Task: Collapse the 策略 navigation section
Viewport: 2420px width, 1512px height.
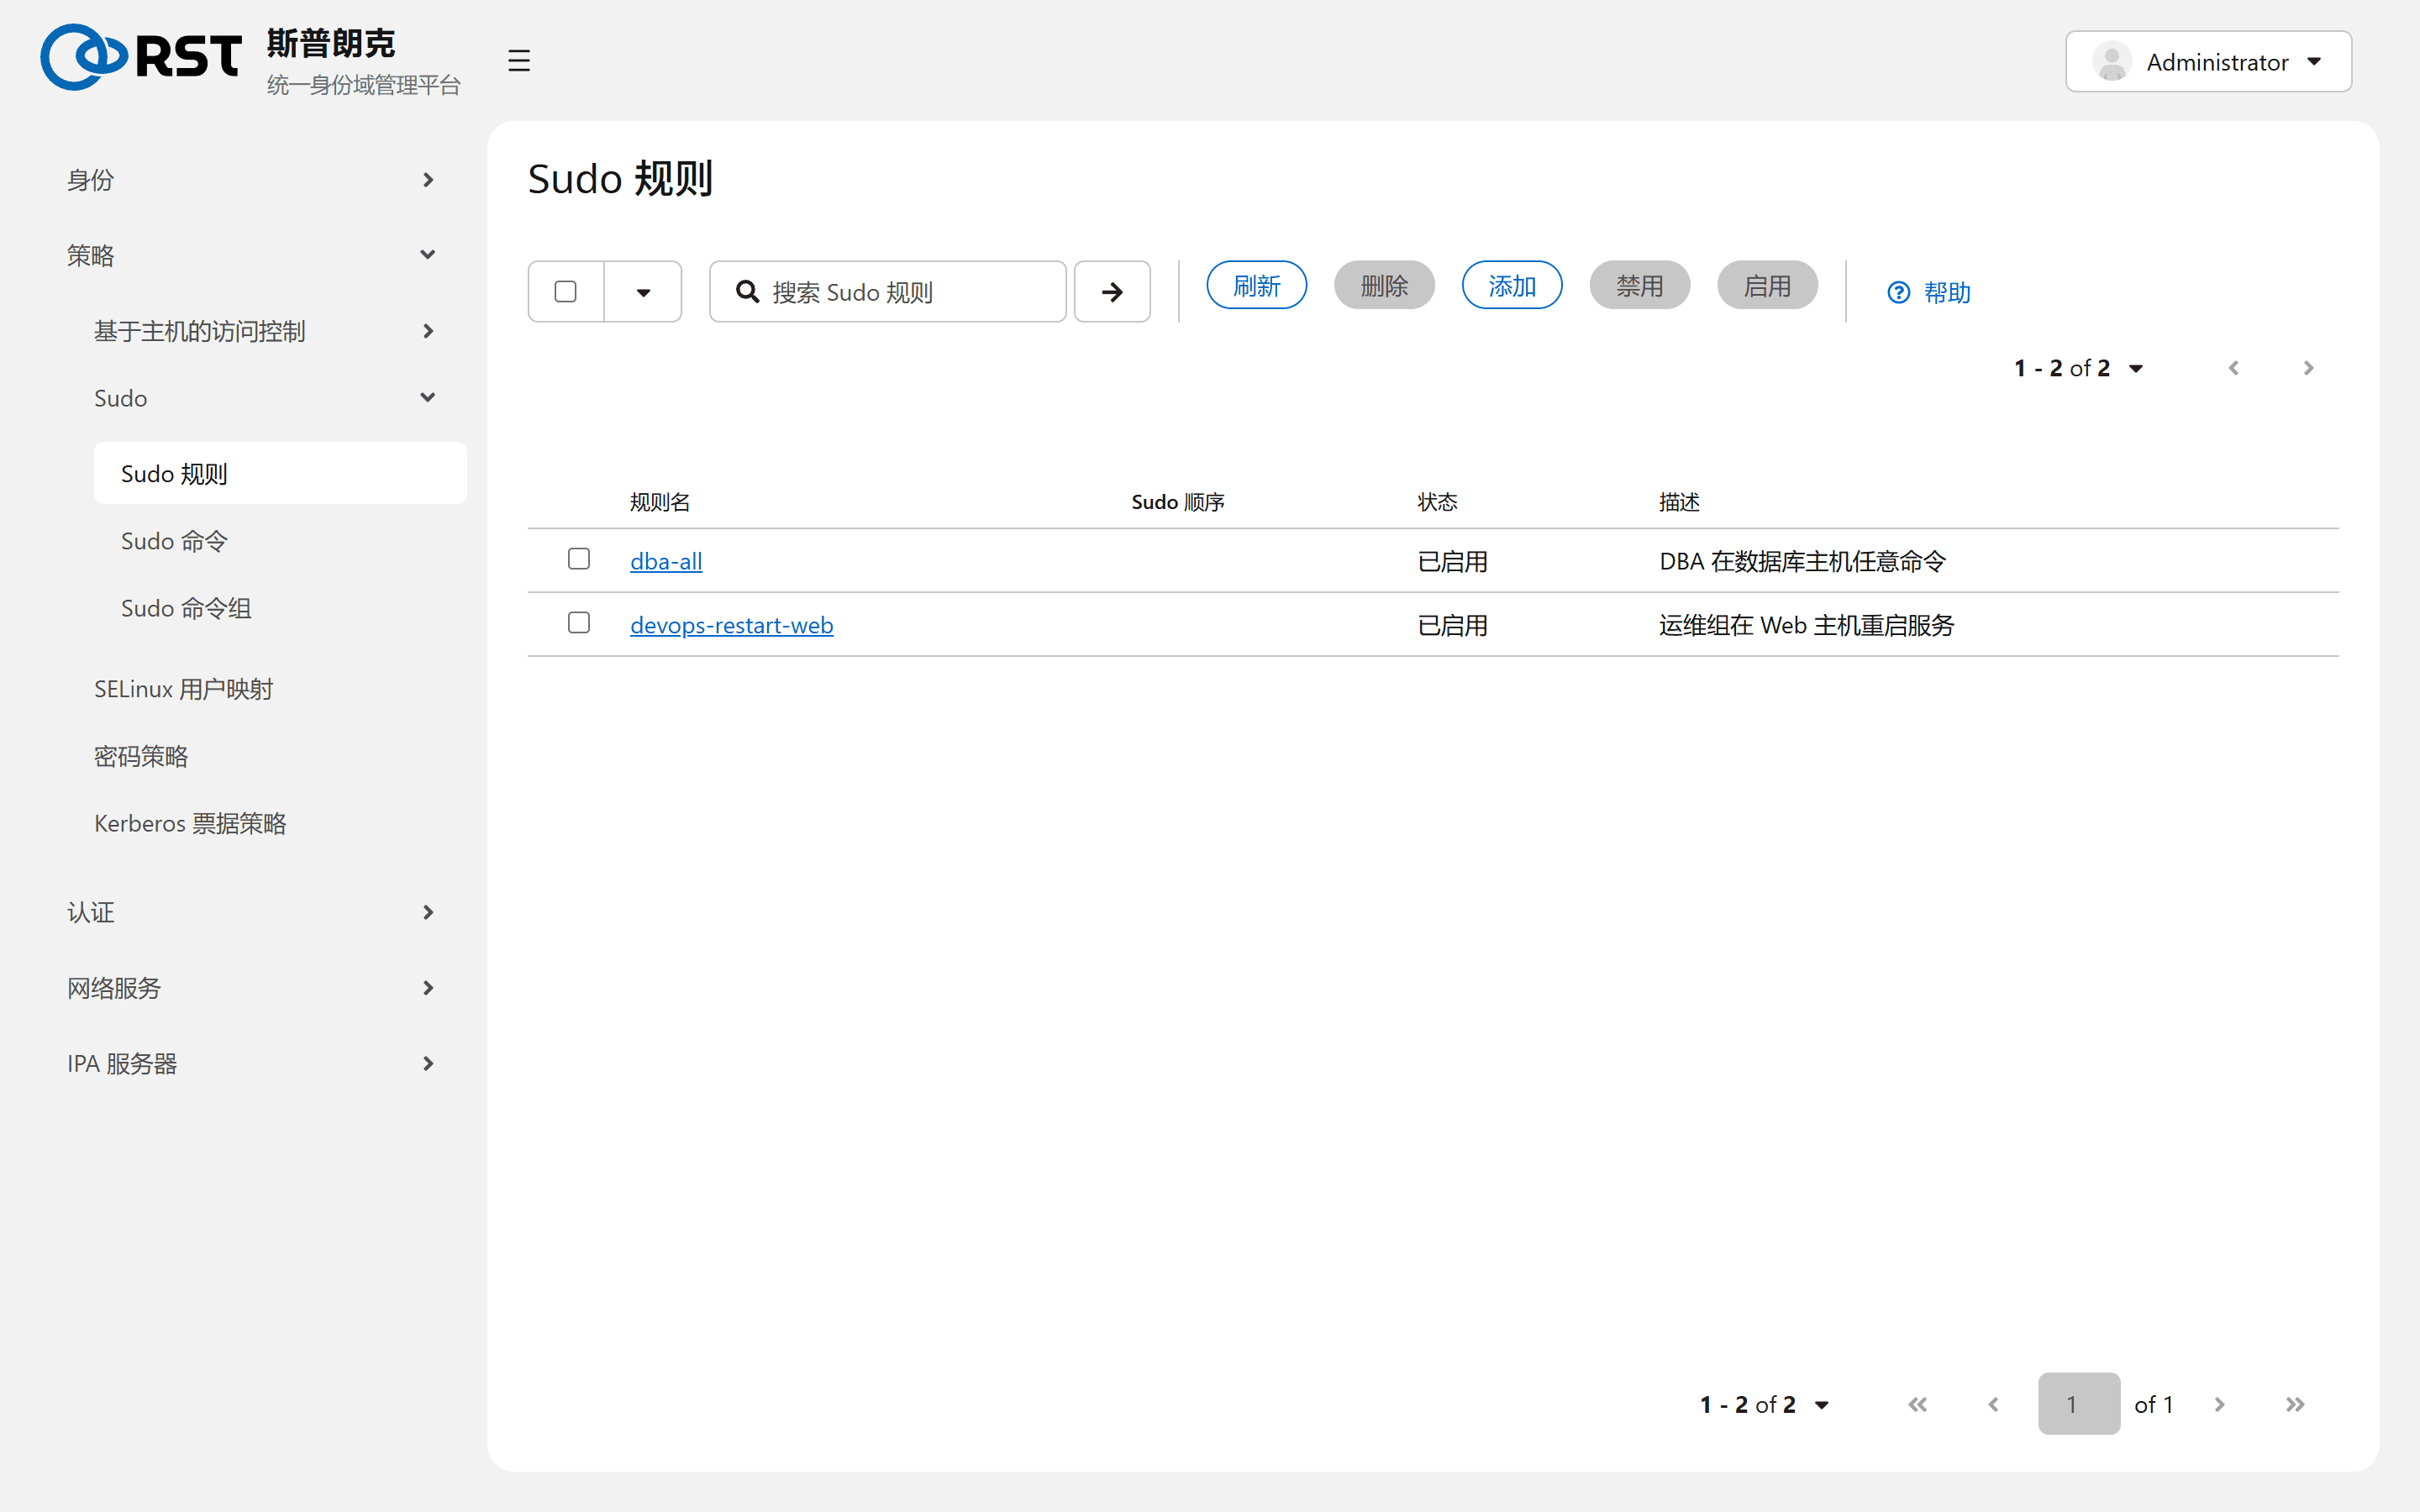Action: 252,255
